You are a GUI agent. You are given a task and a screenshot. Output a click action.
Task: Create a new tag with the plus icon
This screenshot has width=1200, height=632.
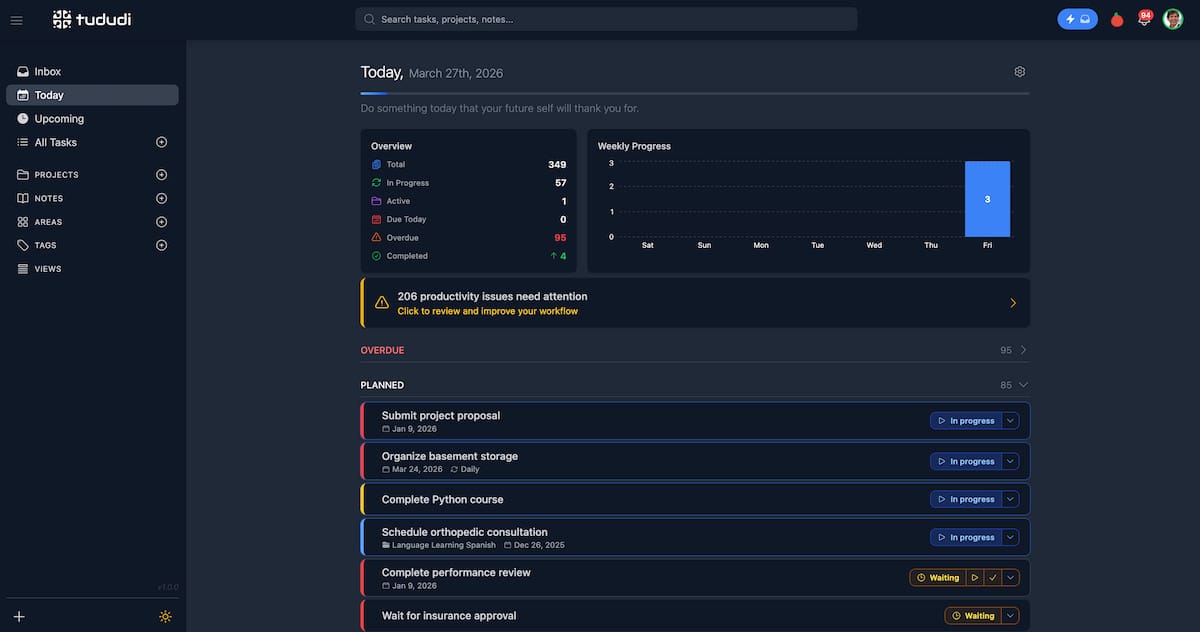click(162, 245)
